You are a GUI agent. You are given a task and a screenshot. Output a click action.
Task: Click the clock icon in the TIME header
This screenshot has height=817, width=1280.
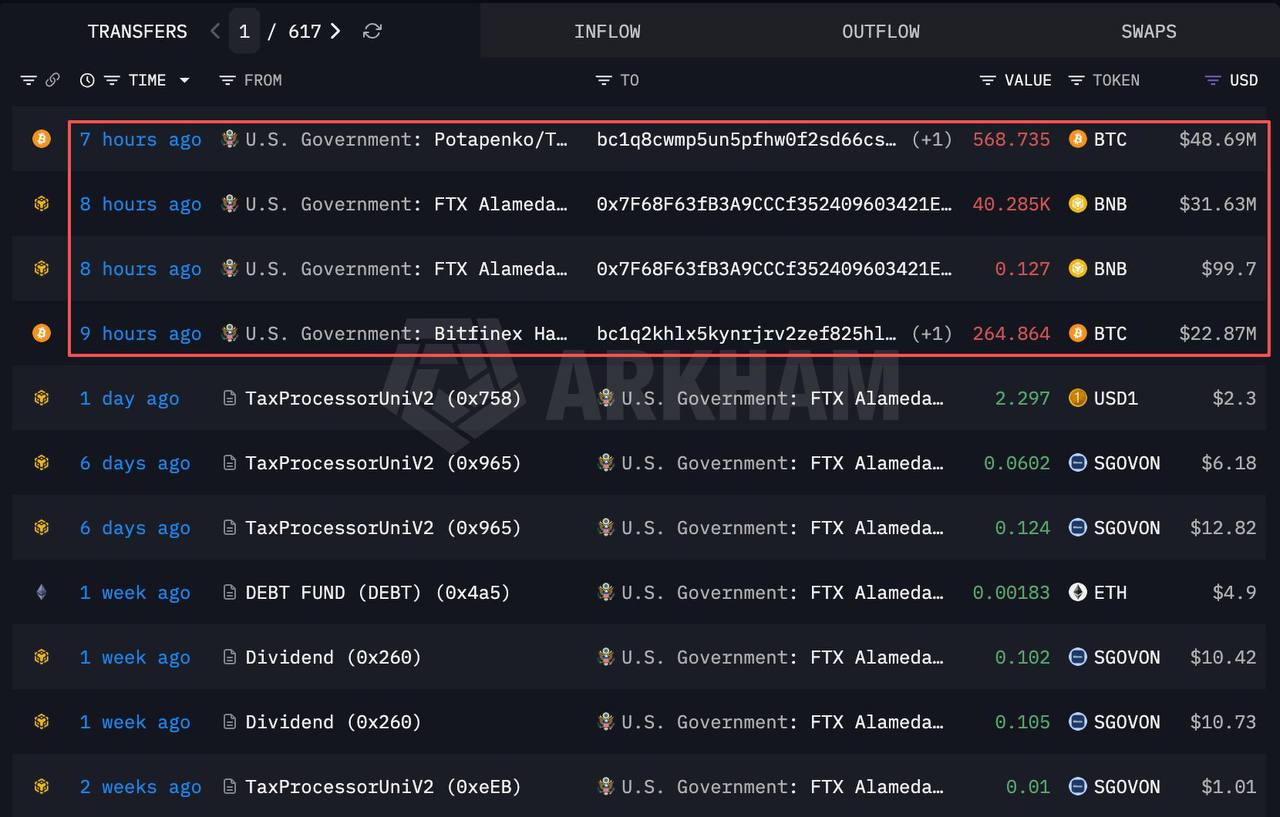tap(87, 80)
